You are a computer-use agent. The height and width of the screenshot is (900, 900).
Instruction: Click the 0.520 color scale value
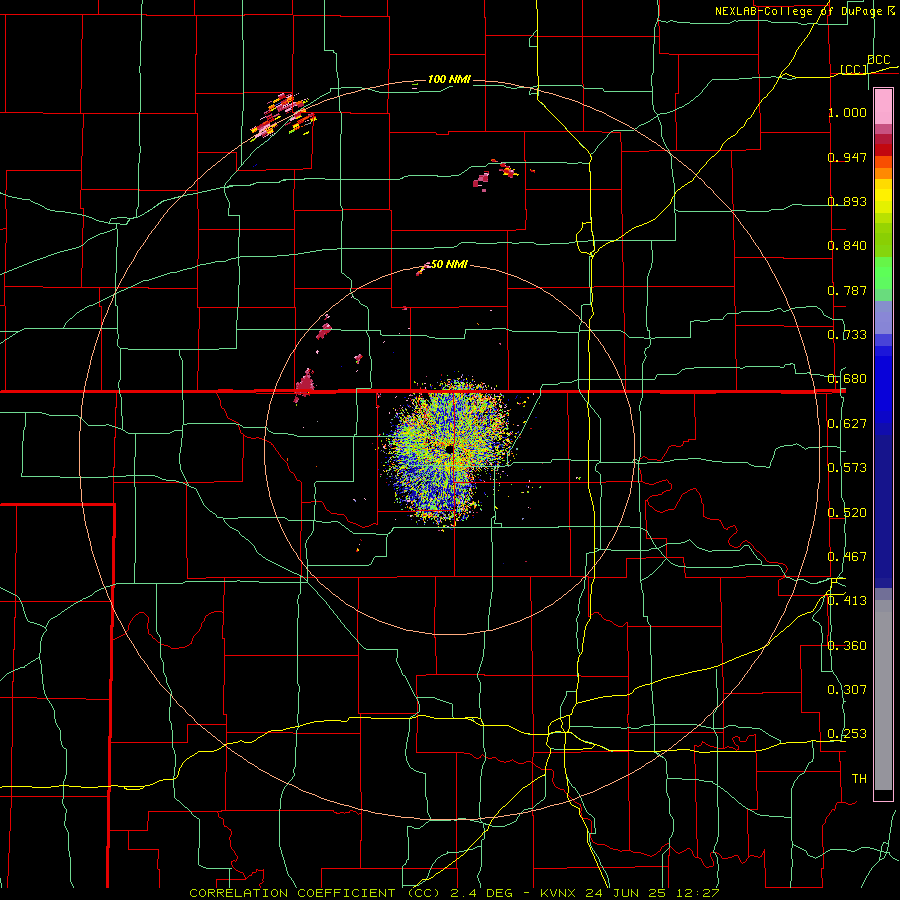847,513
